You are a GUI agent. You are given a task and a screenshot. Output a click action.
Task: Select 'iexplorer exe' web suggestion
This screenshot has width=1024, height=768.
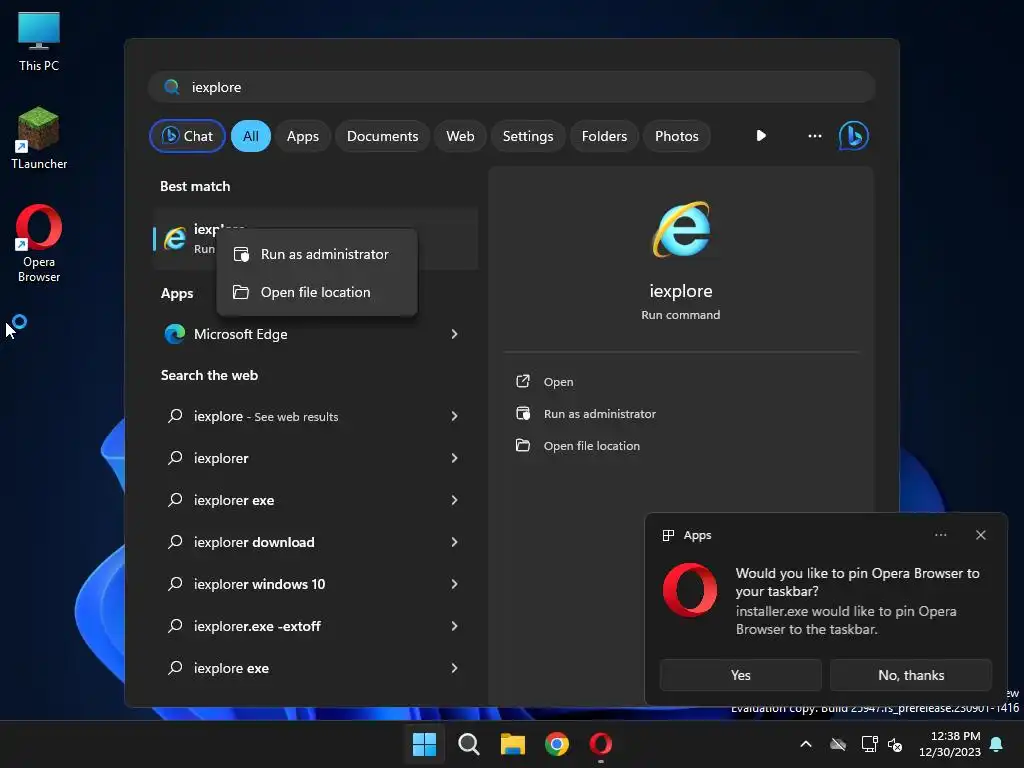(315, 500)
